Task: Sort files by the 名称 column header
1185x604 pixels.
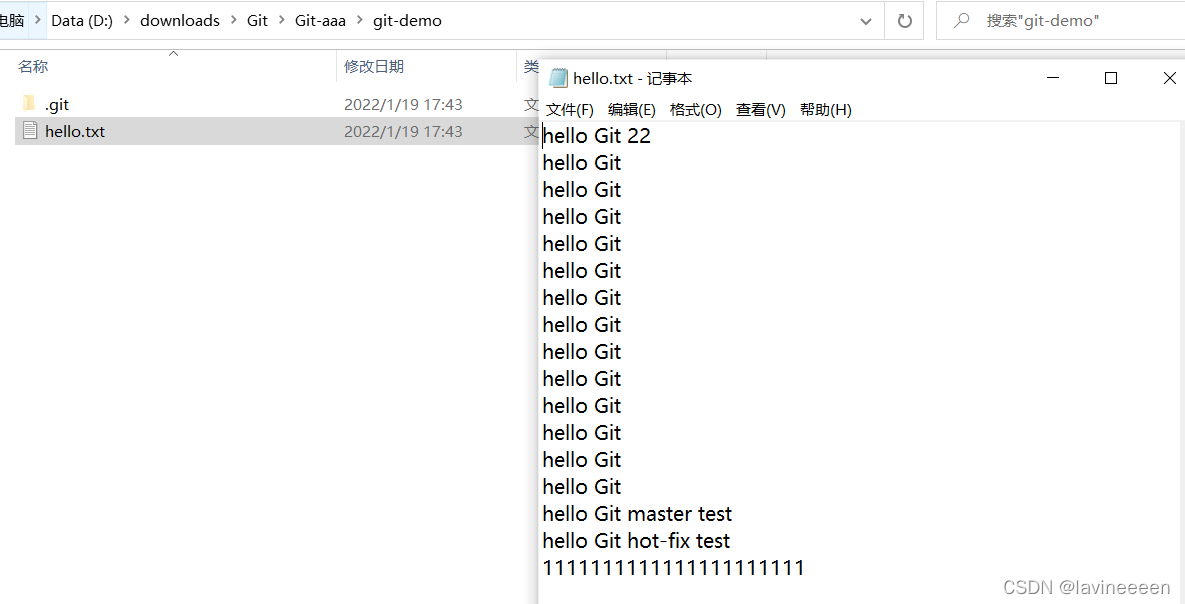Action: pyautogui.click(x=33, y=66)
